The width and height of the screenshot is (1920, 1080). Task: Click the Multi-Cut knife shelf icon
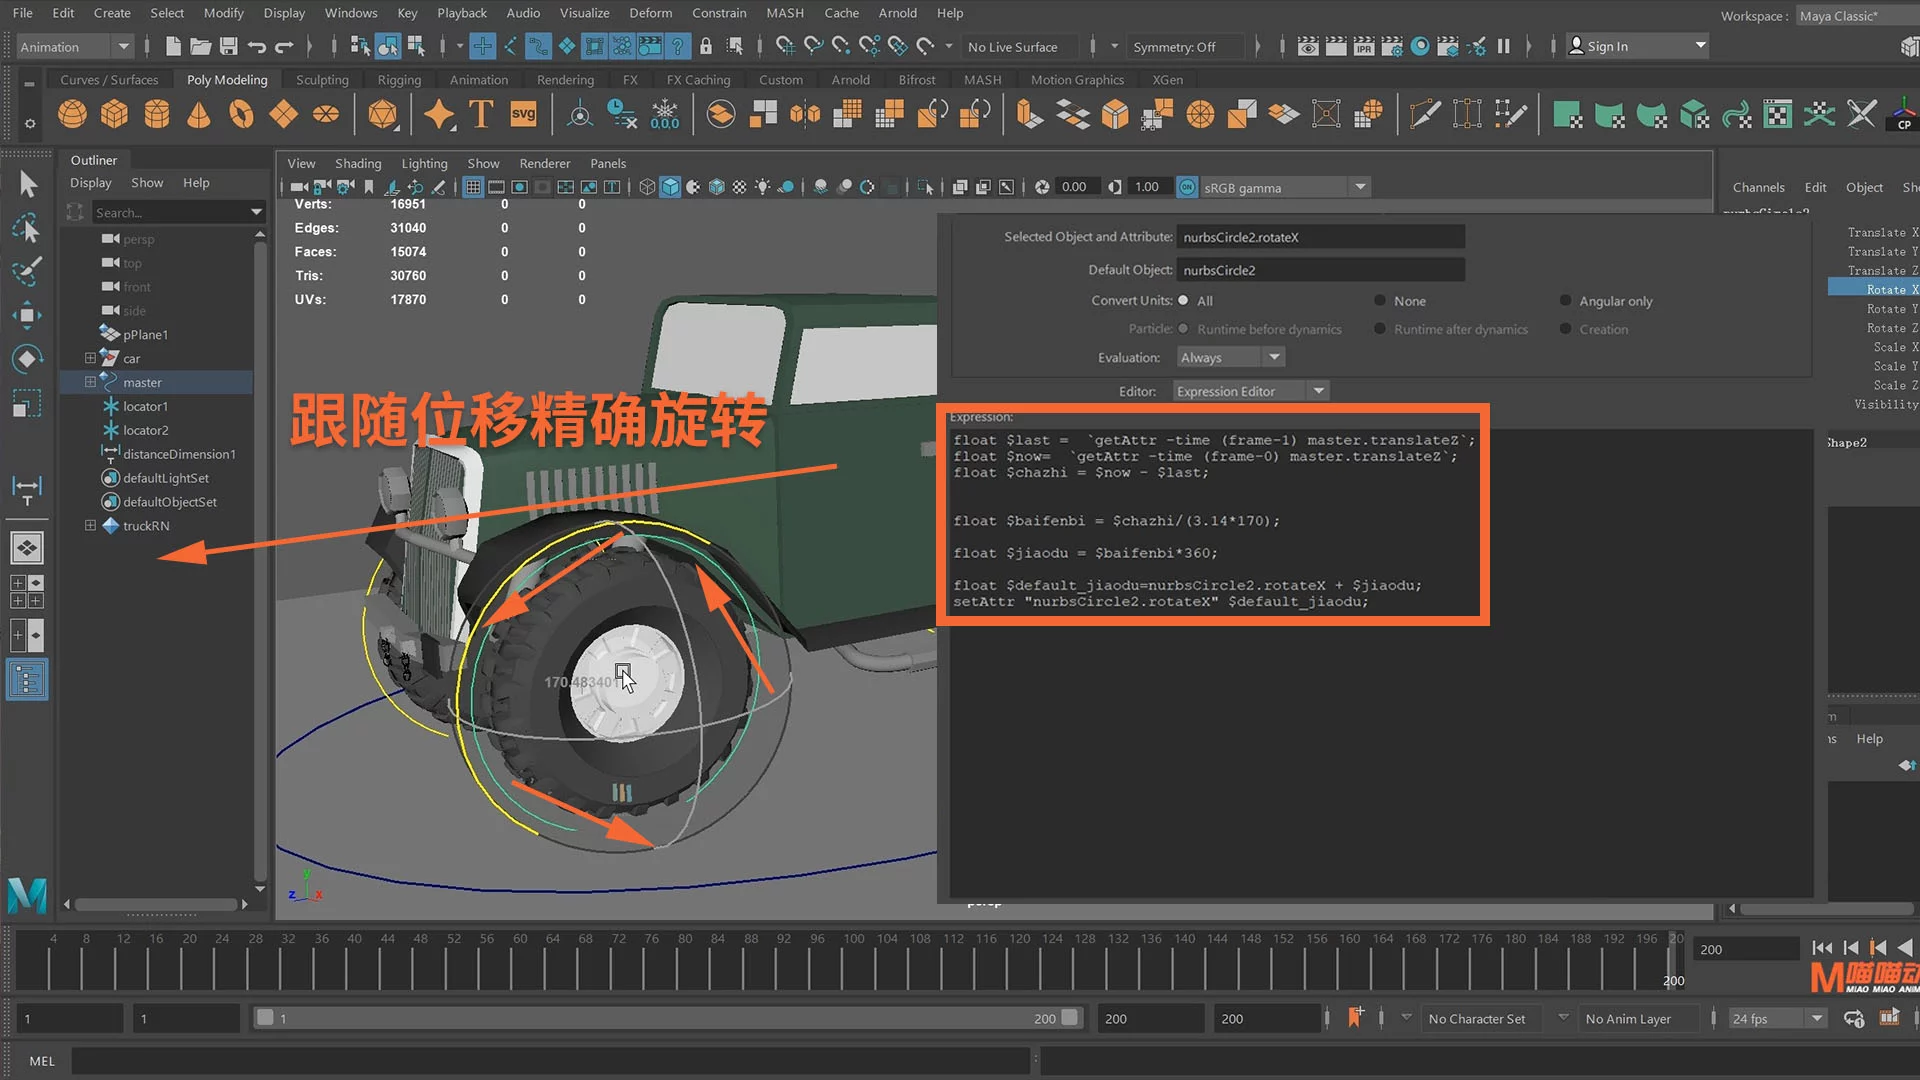tap(1425, 115)
